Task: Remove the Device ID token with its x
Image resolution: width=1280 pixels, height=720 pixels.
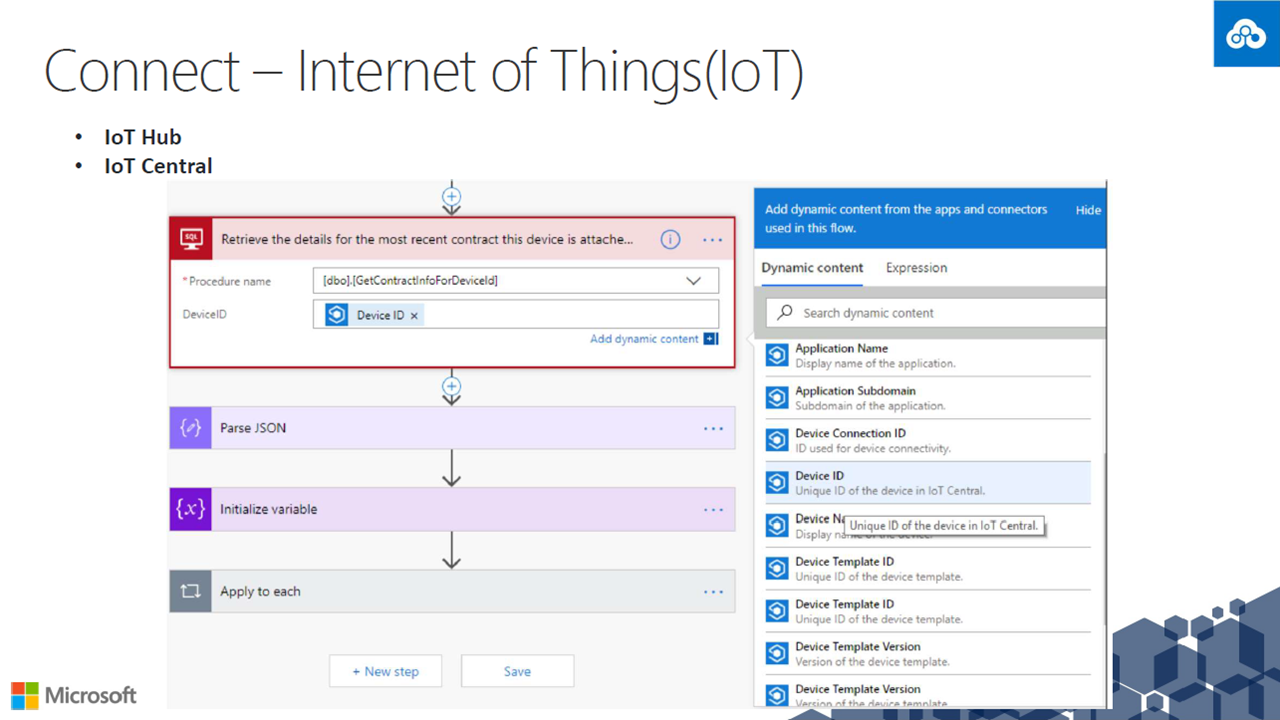Action: pyautogui.click(x=414, y=315)
